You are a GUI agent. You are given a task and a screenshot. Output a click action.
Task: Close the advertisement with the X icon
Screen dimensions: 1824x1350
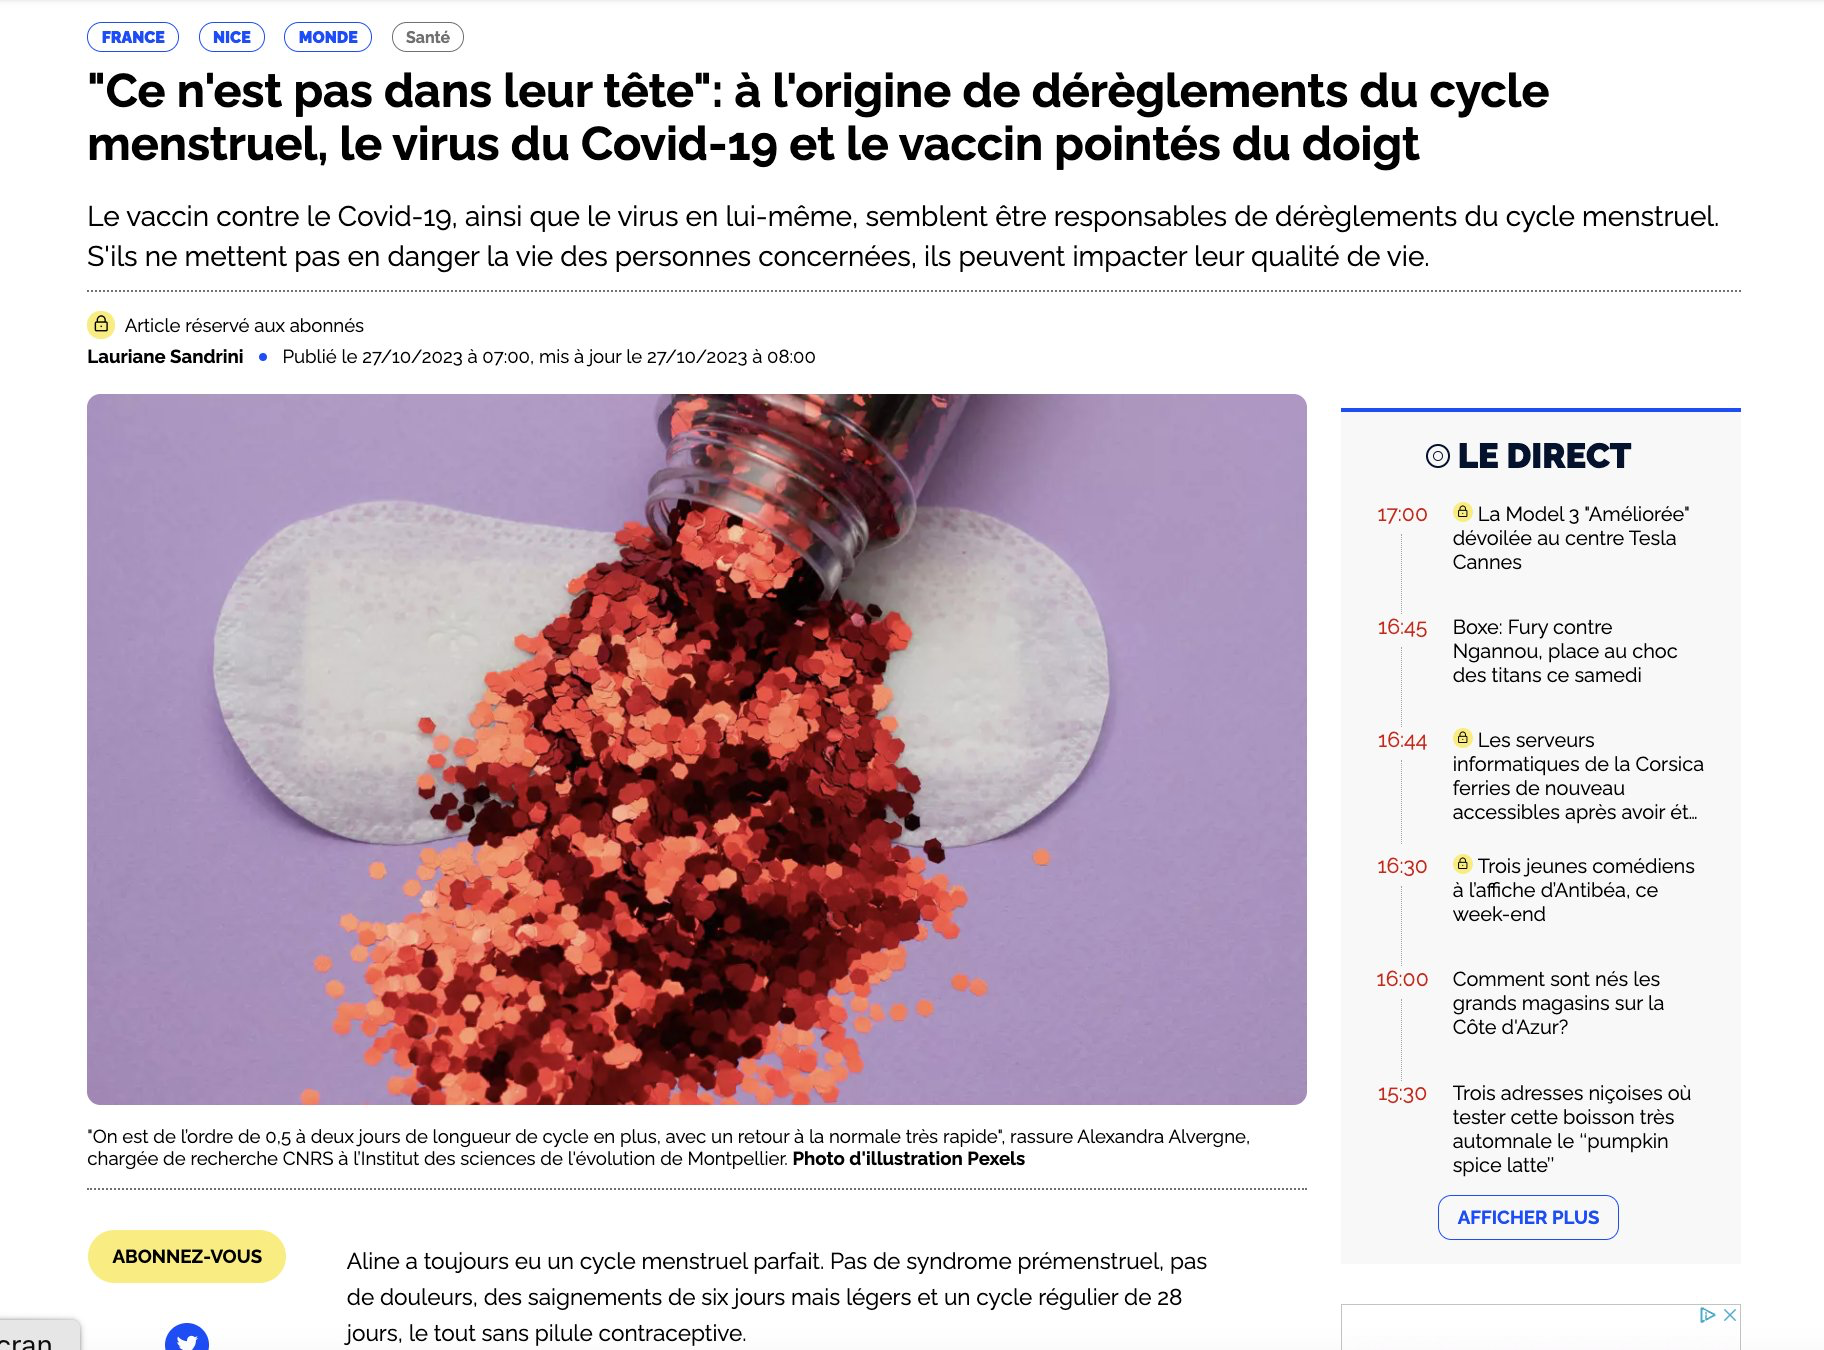[x=1730, y=1315]
